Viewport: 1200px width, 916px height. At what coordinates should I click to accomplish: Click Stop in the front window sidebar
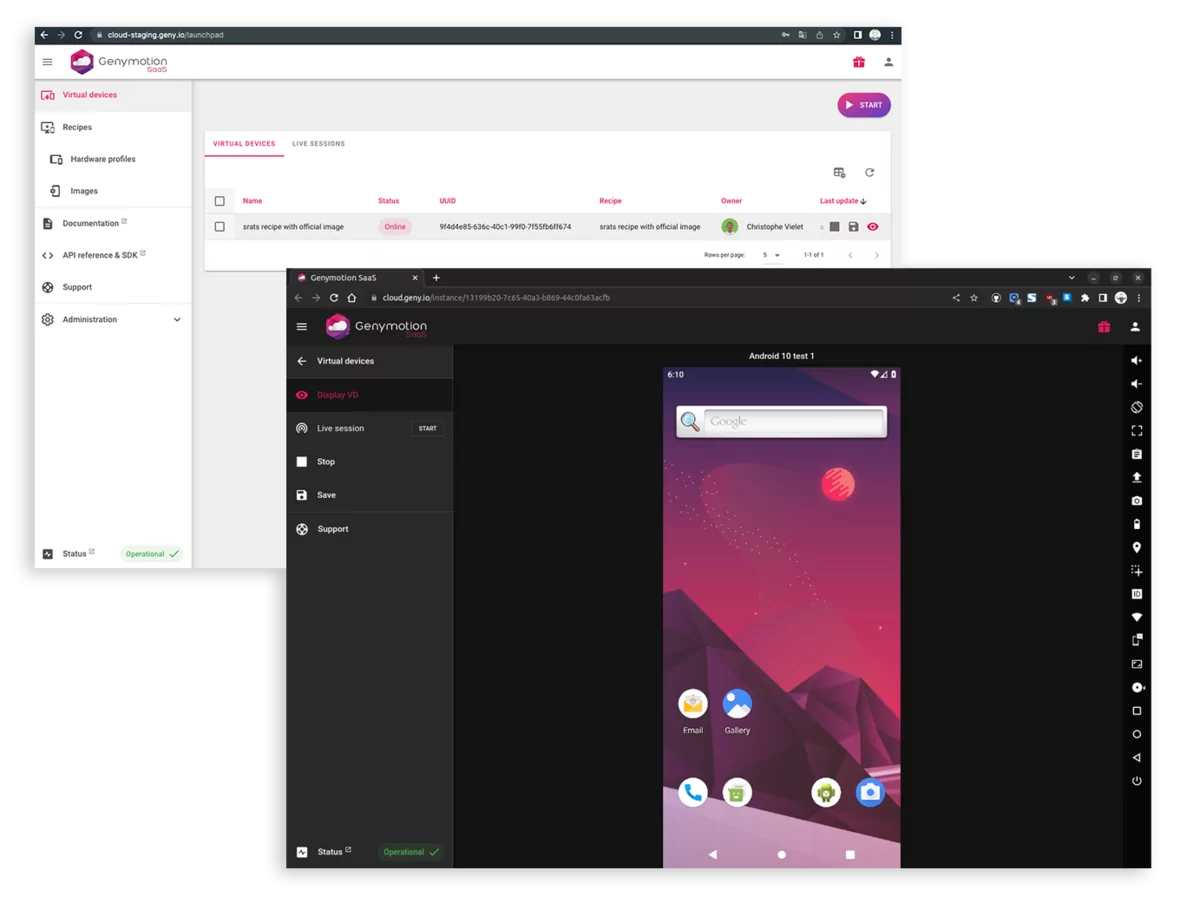(369, 462)
